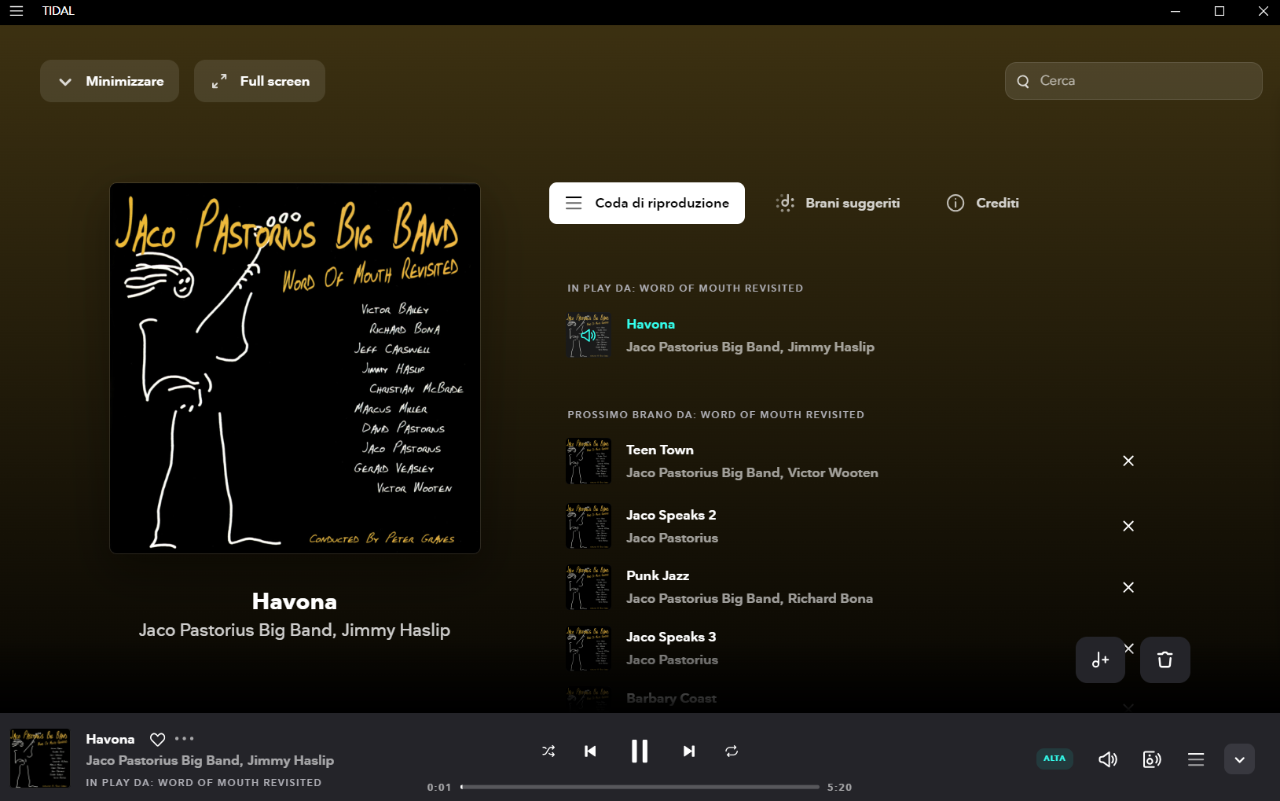Viewport: 1280px width, 801px height.
Task: Remove Teen Town from the queue
Action: (1128, 461)
